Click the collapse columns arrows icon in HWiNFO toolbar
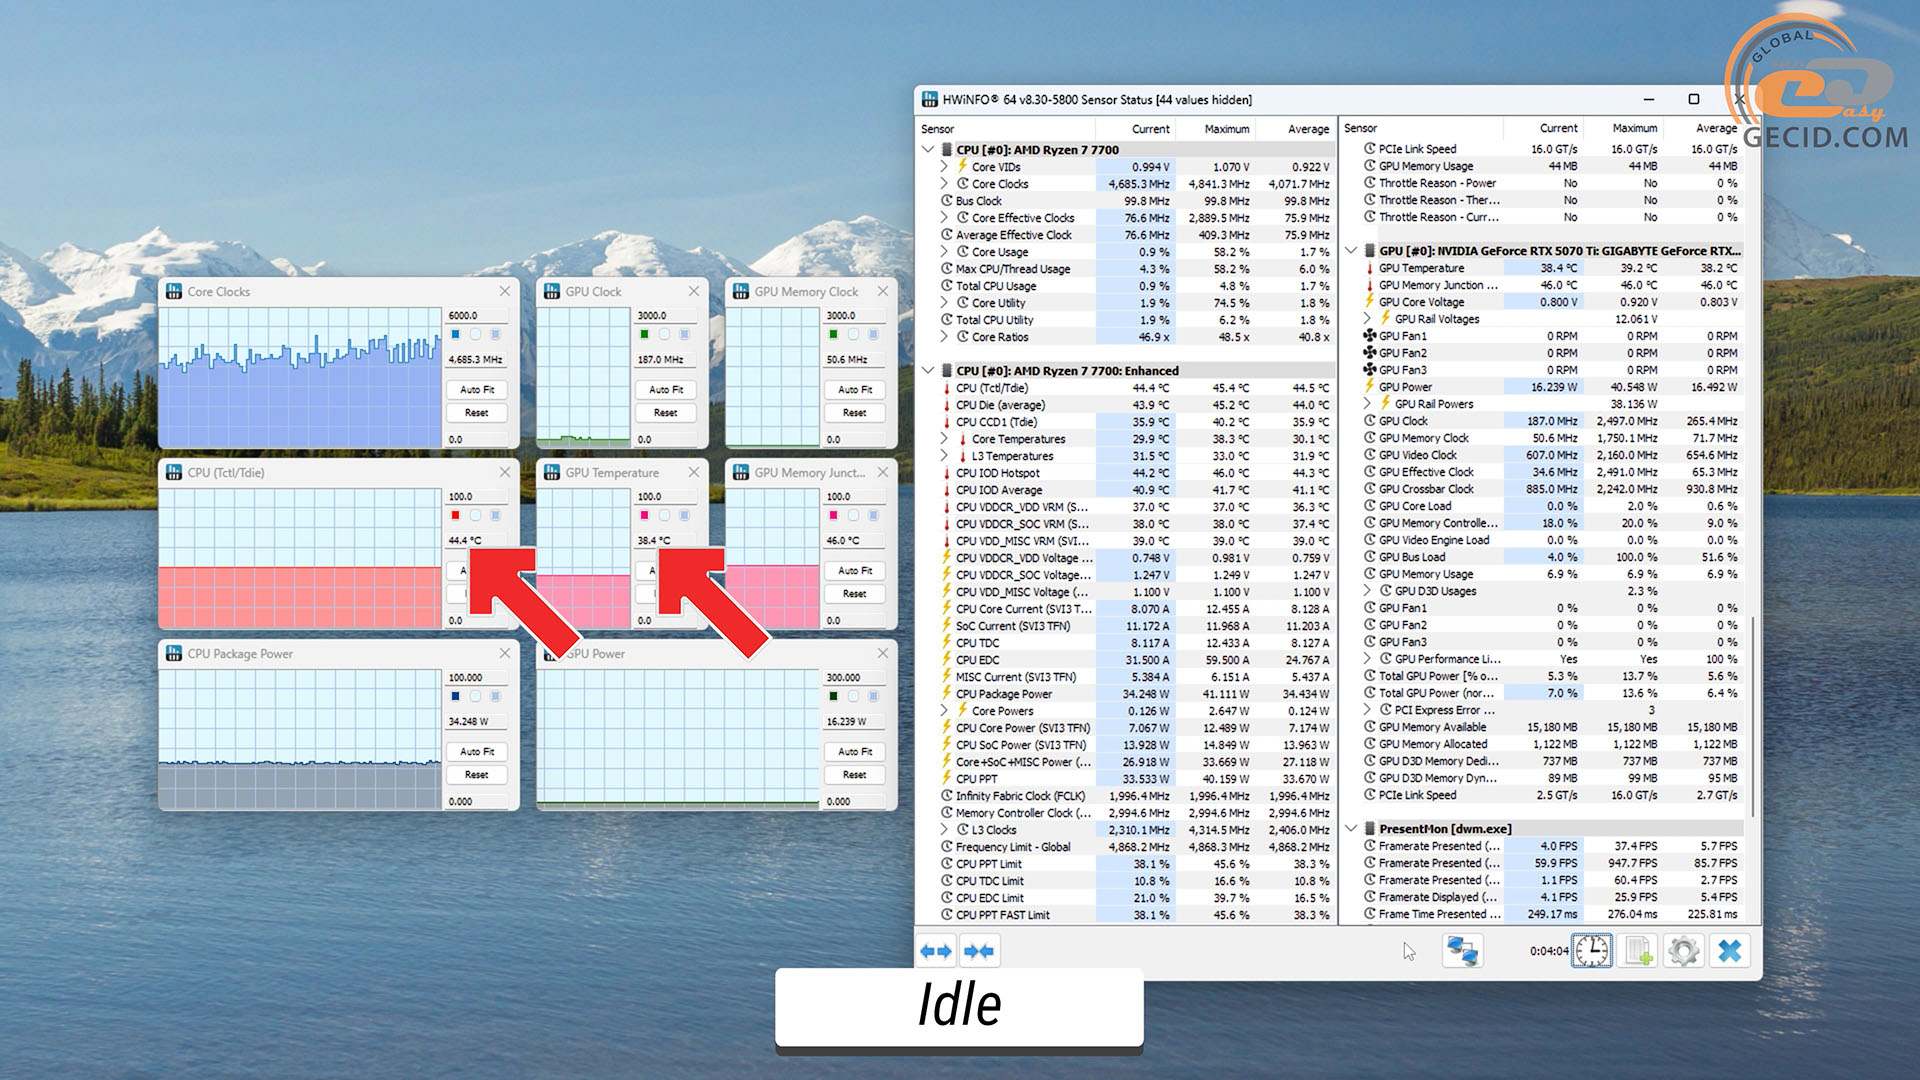This screenshot has height=1080, width=1920. tap(979, 951)
